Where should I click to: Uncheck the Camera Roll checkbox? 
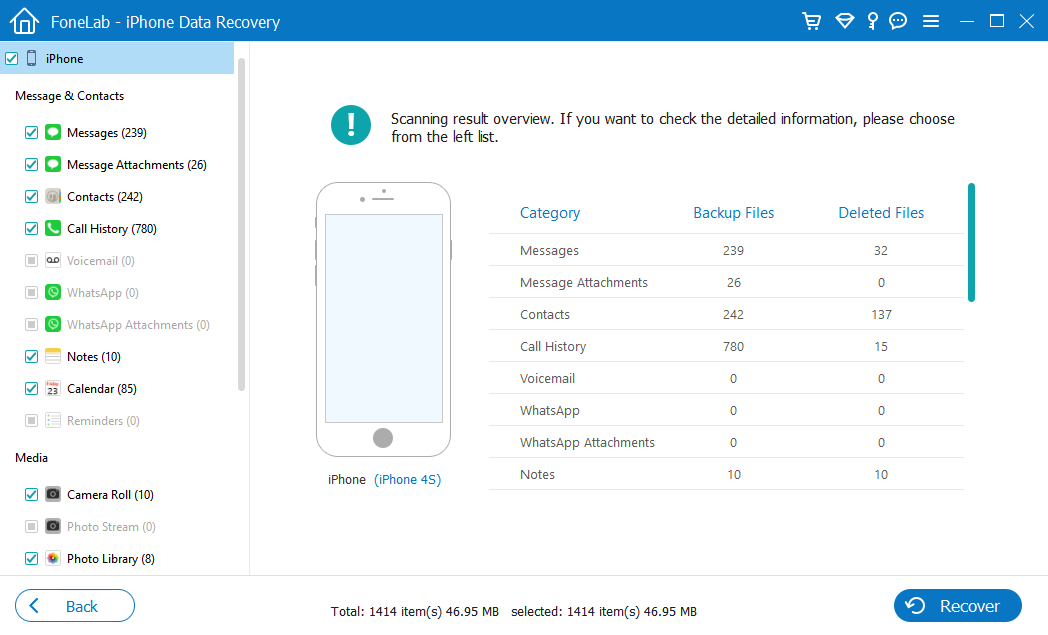click(x=31, y=495)
